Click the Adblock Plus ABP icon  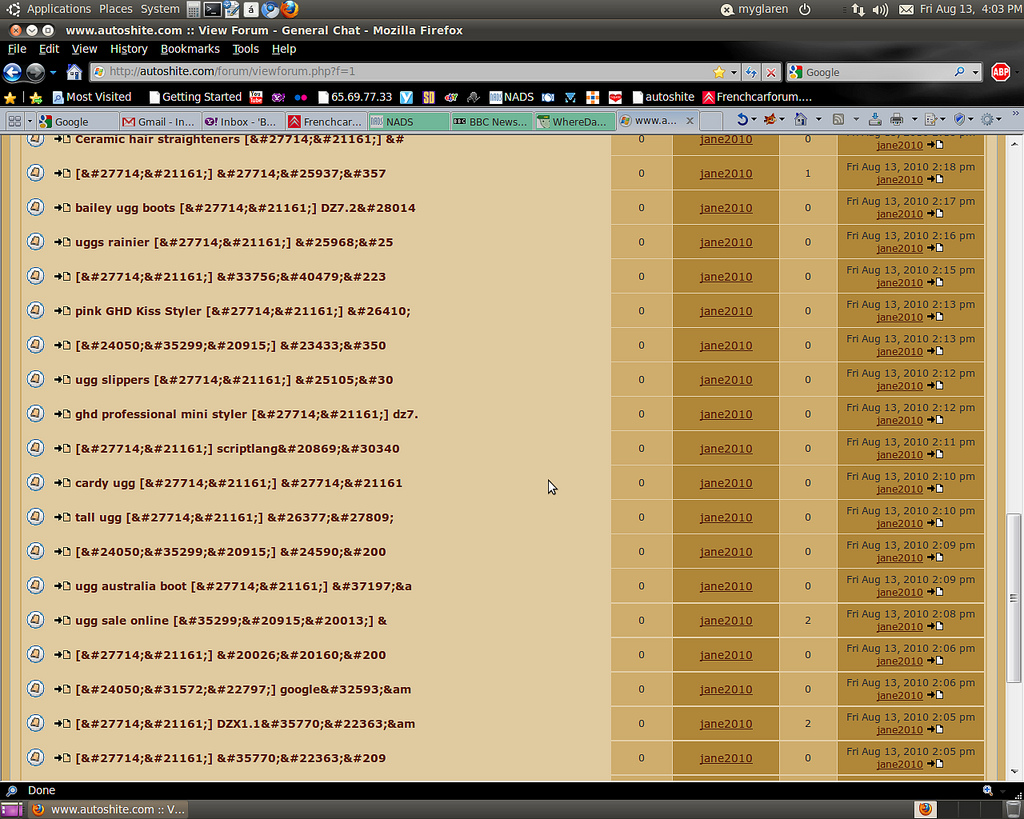(1000, 72)
